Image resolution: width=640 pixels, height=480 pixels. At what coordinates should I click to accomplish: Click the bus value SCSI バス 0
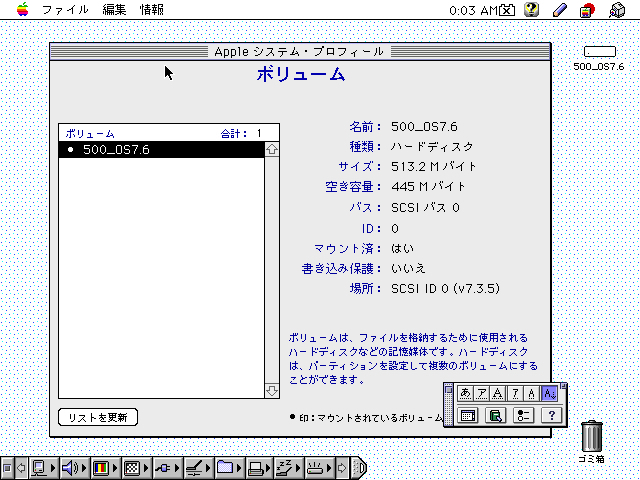(425, 207)
